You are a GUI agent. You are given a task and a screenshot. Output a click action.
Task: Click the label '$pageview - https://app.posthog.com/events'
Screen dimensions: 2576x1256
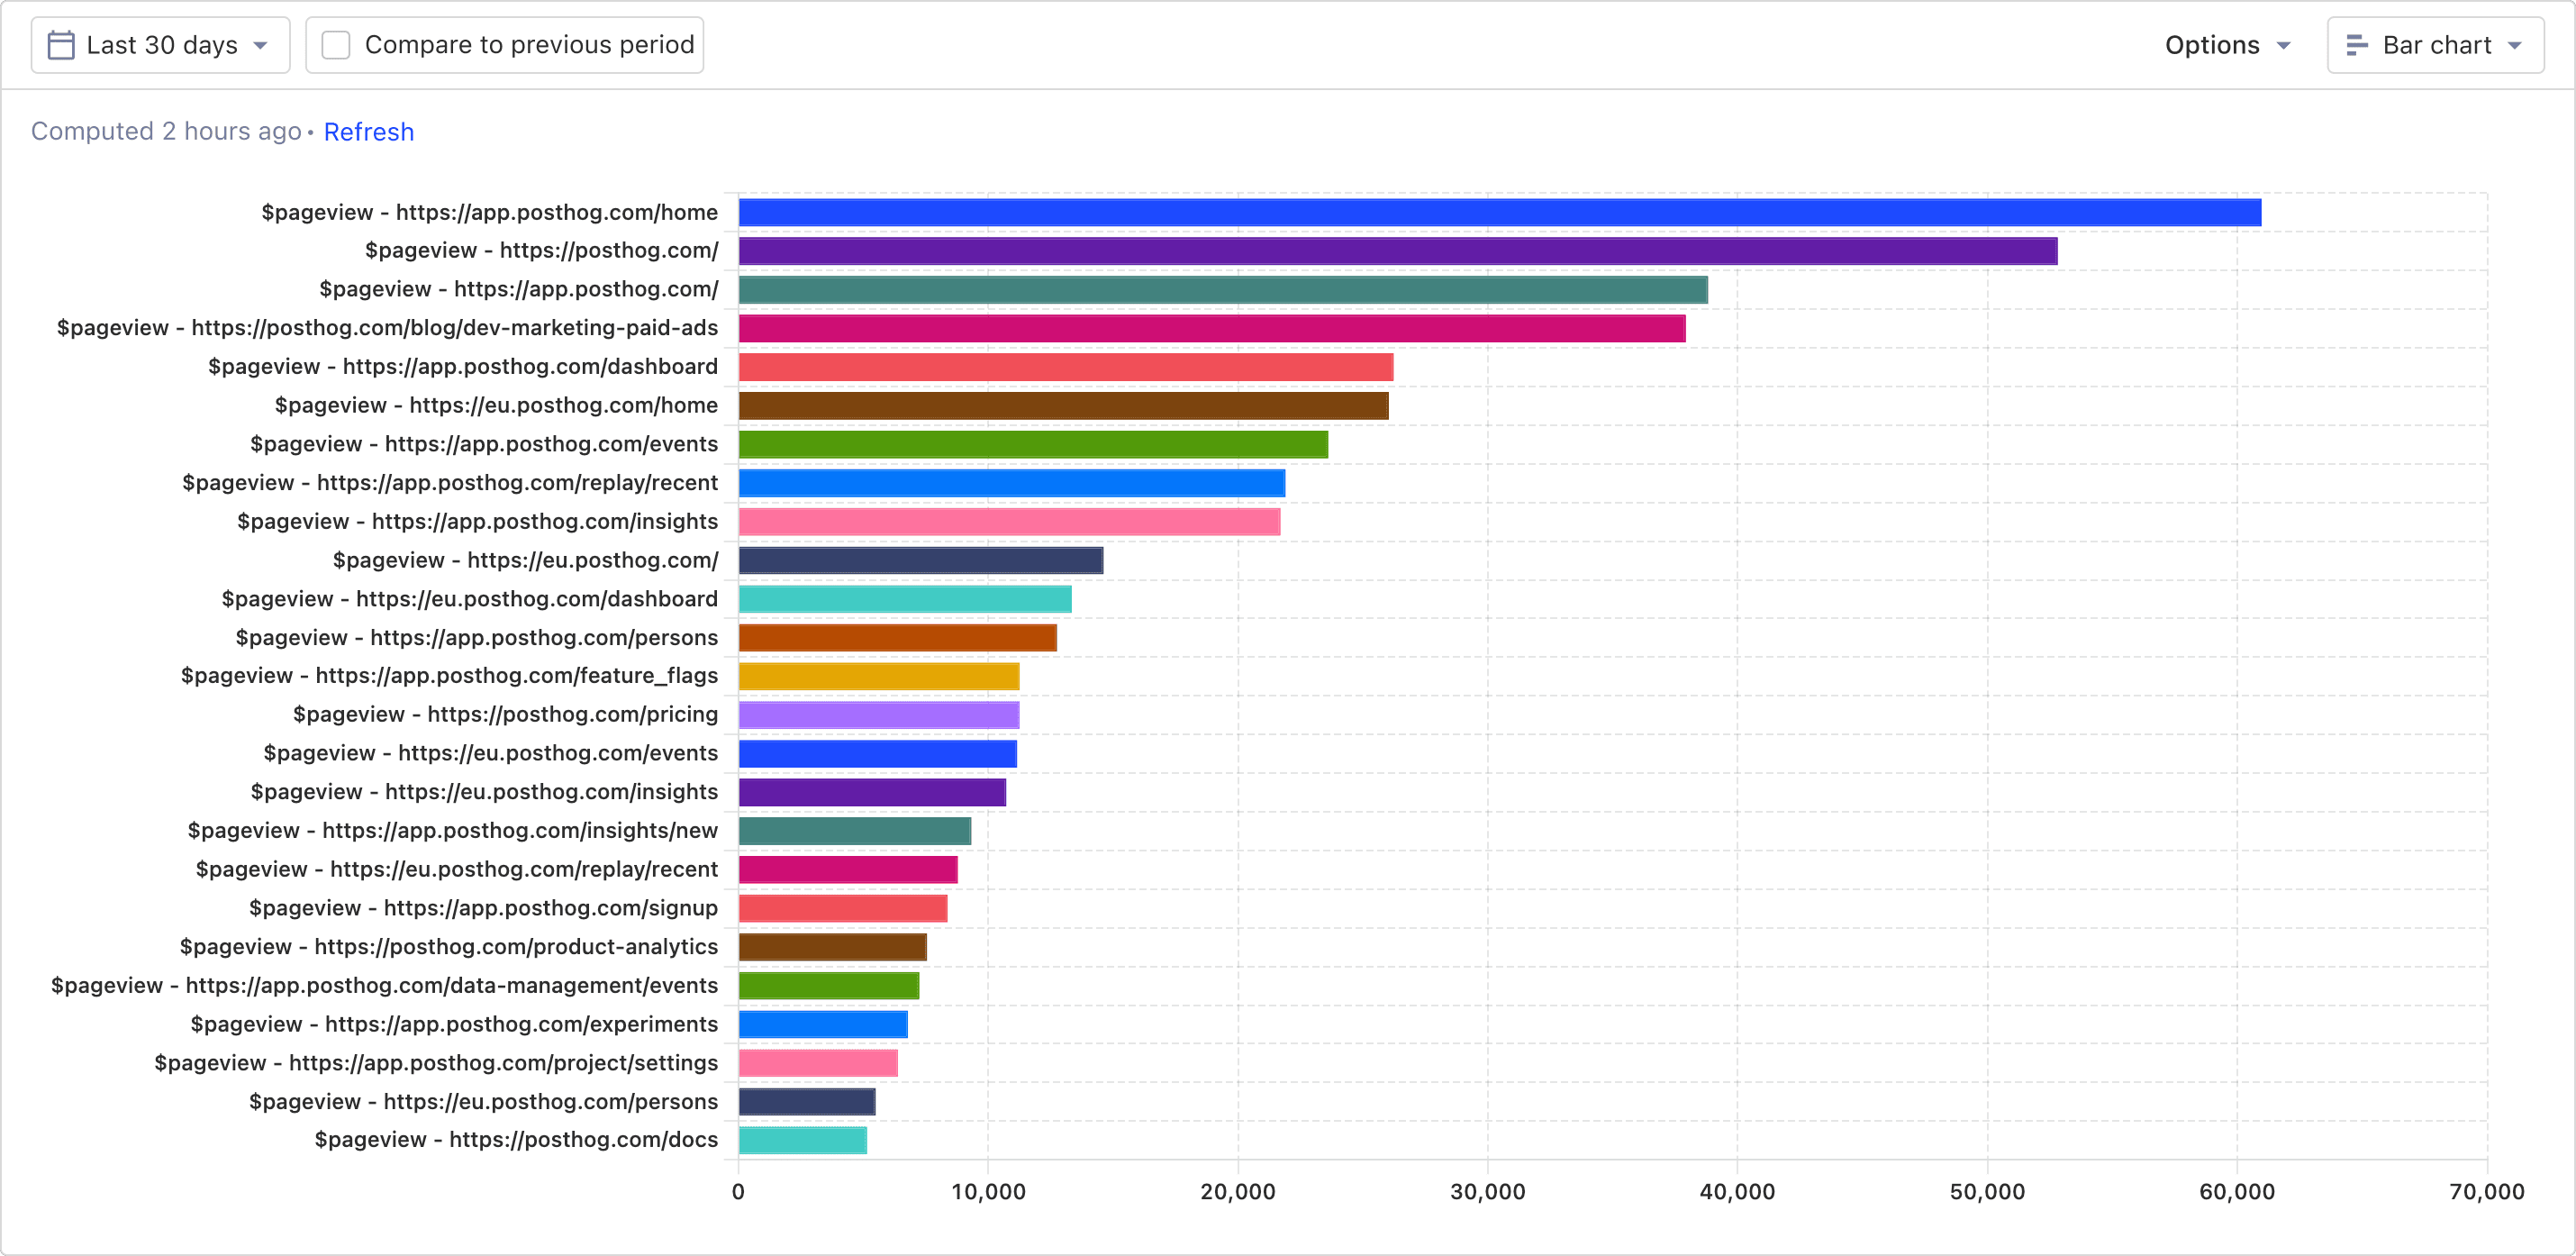tap(484, 444)
